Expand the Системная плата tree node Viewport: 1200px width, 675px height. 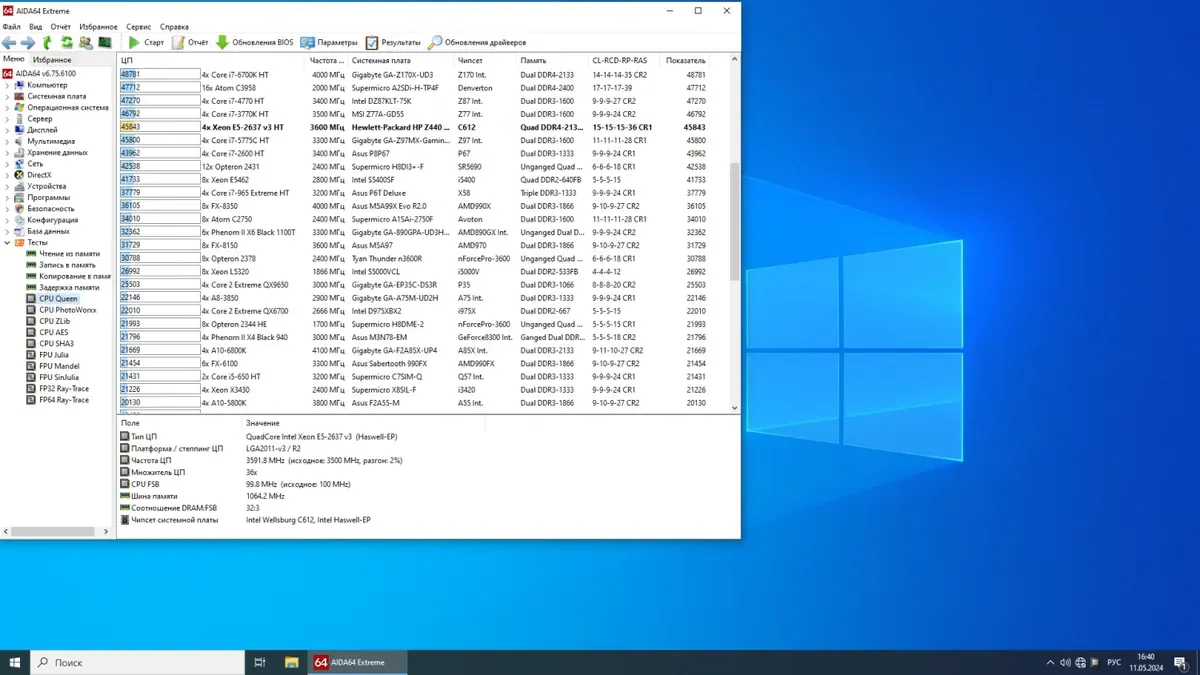click(7, 96)
